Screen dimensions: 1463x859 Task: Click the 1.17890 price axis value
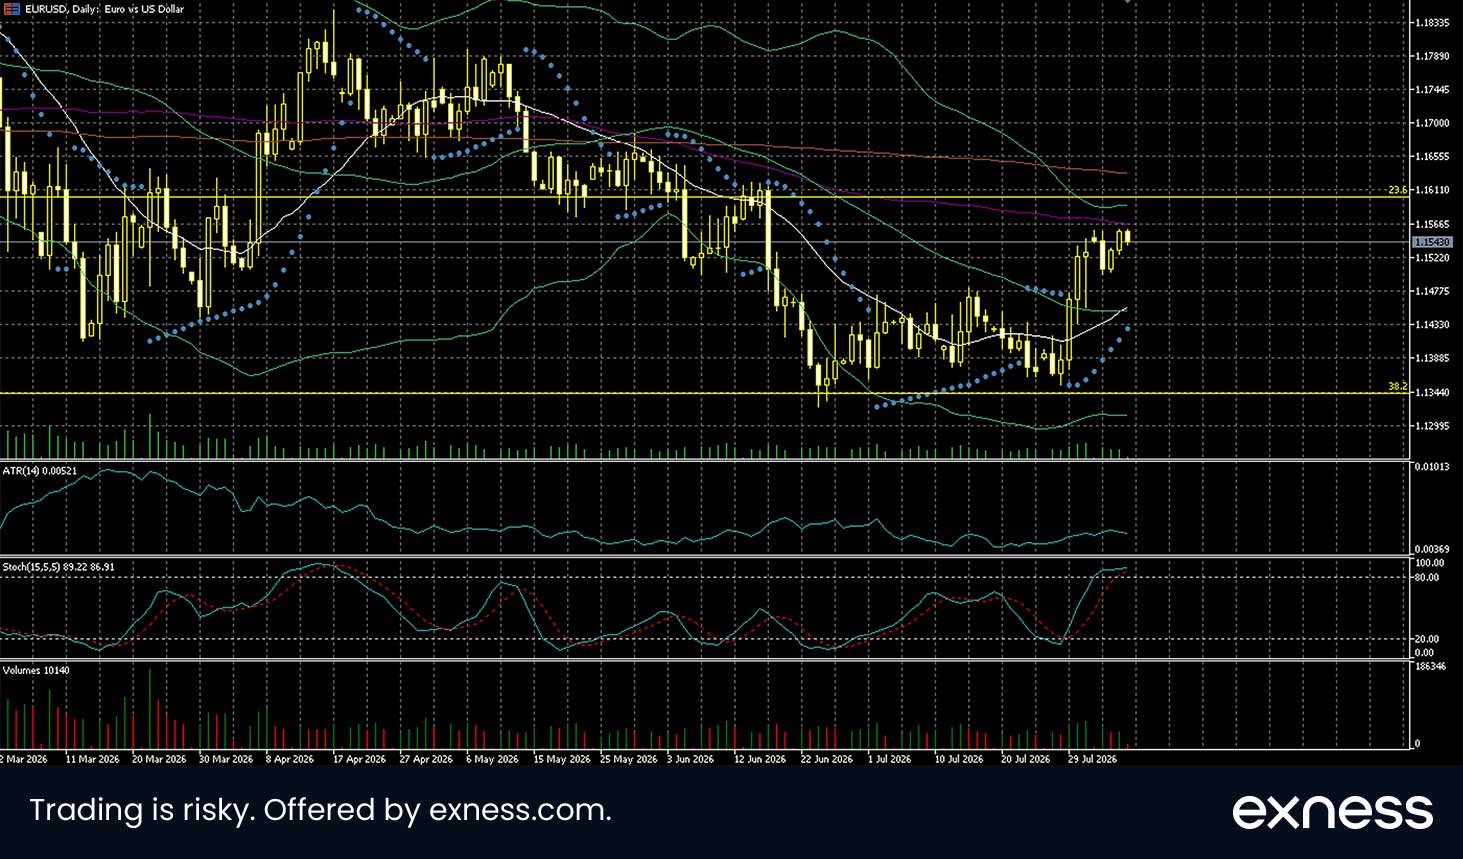(x=1432, y=56)
